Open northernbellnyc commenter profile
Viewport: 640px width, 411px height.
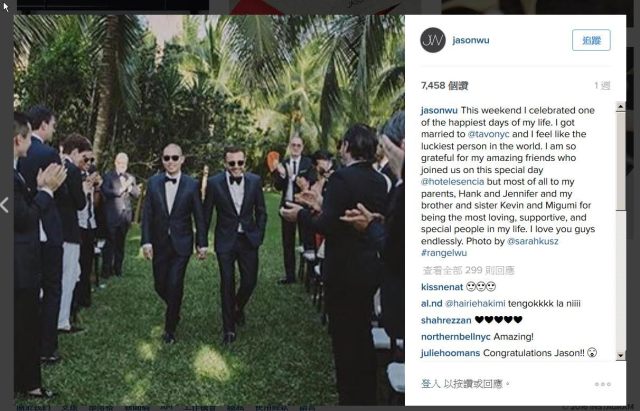[x=456, y=337]
